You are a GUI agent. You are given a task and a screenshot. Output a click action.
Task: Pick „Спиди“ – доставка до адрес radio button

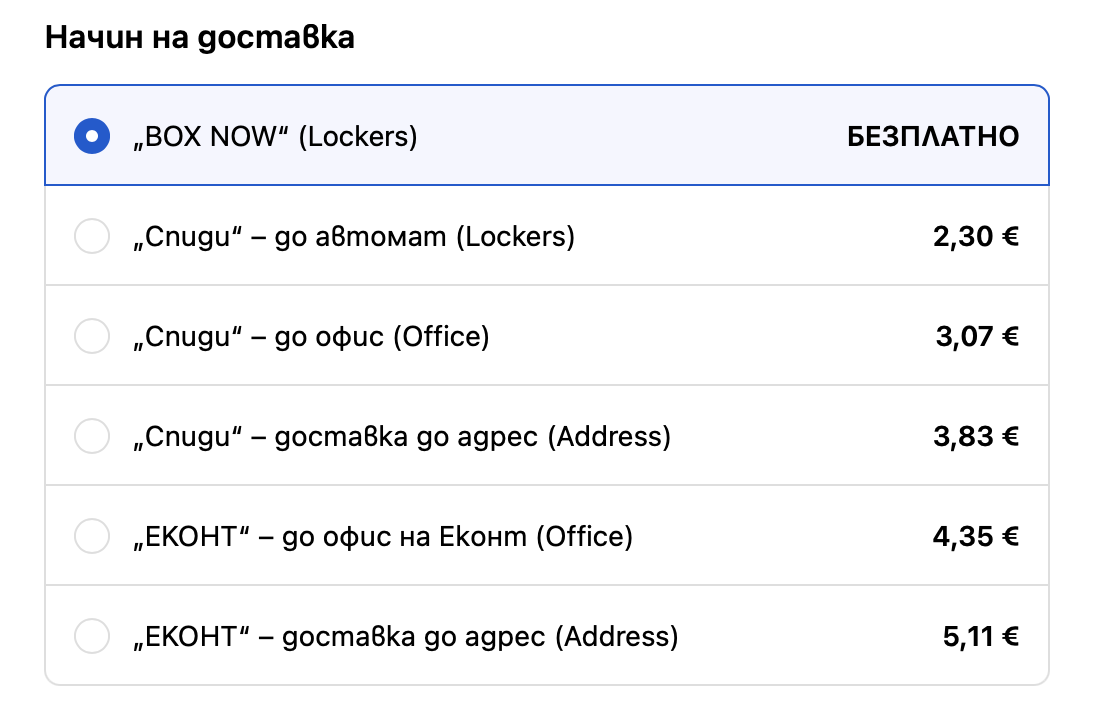pos(92,437)
